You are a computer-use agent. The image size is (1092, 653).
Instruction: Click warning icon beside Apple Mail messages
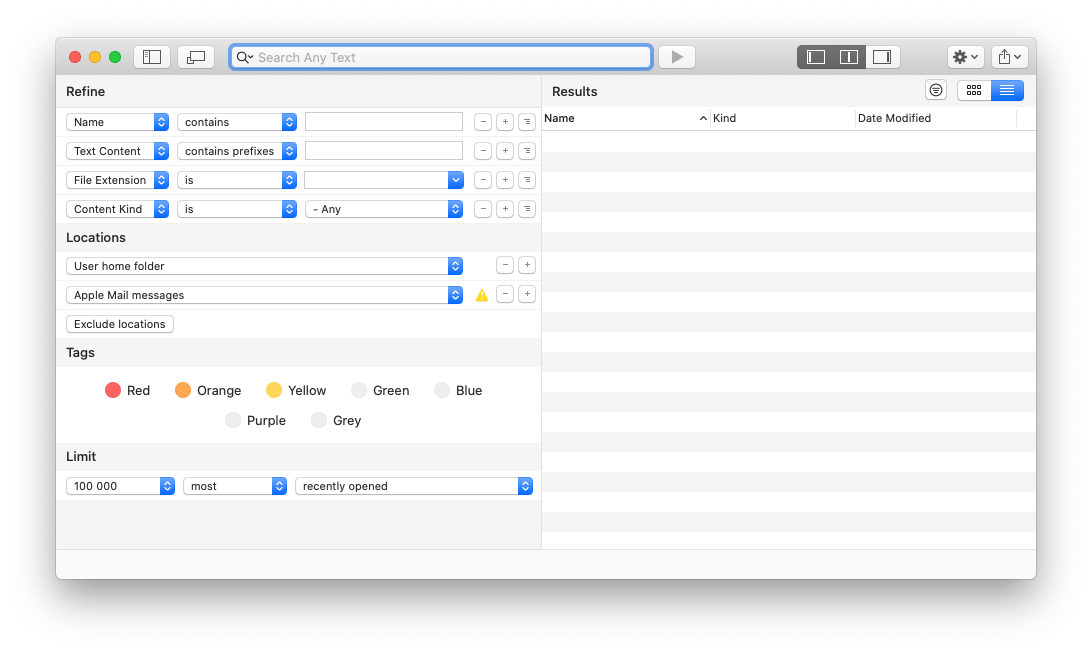(482, 295)
